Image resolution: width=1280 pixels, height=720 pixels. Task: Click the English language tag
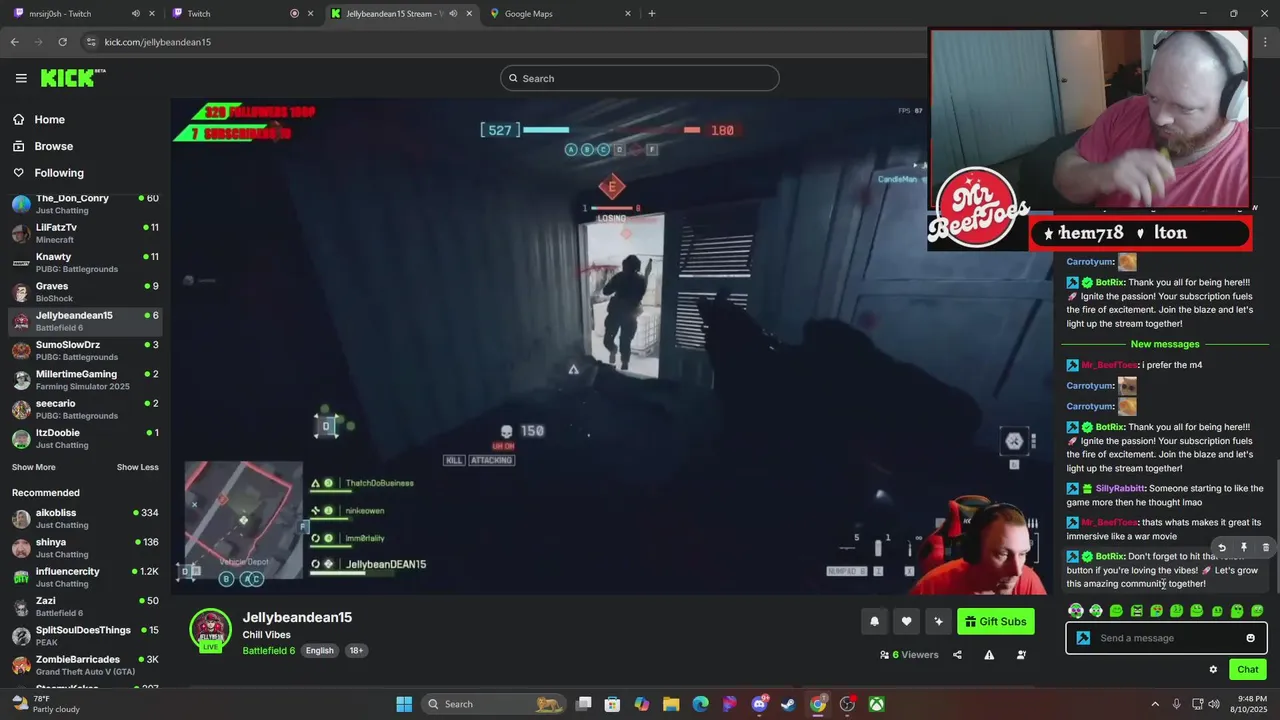(x=320, y=650)
